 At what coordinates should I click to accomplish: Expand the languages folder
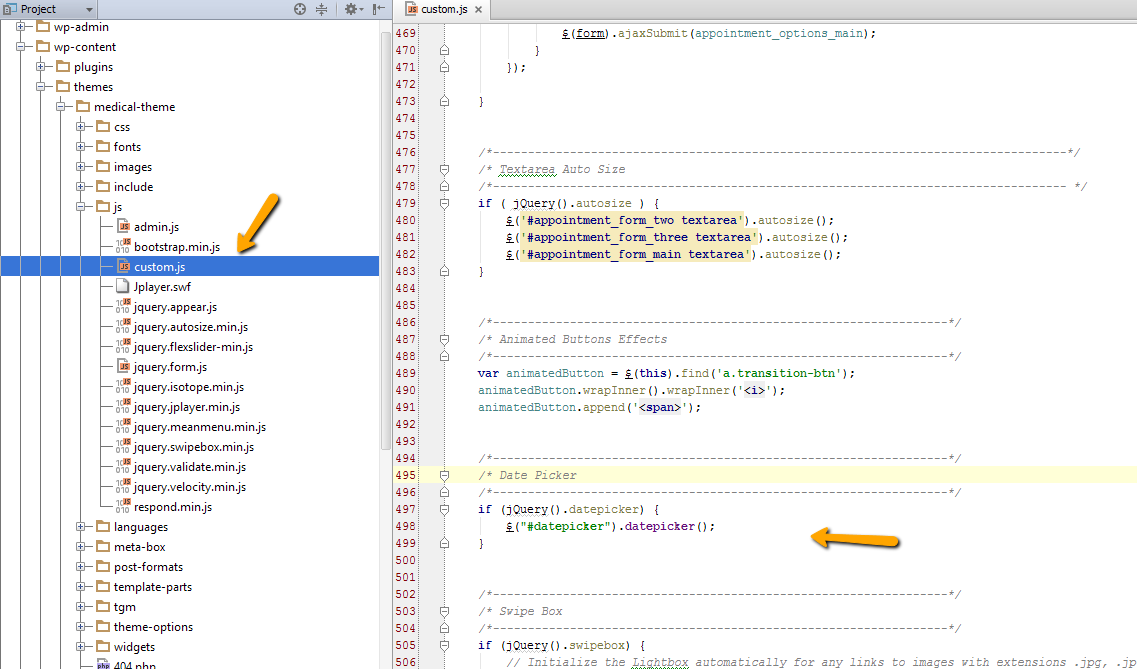[x=80, y=527]
